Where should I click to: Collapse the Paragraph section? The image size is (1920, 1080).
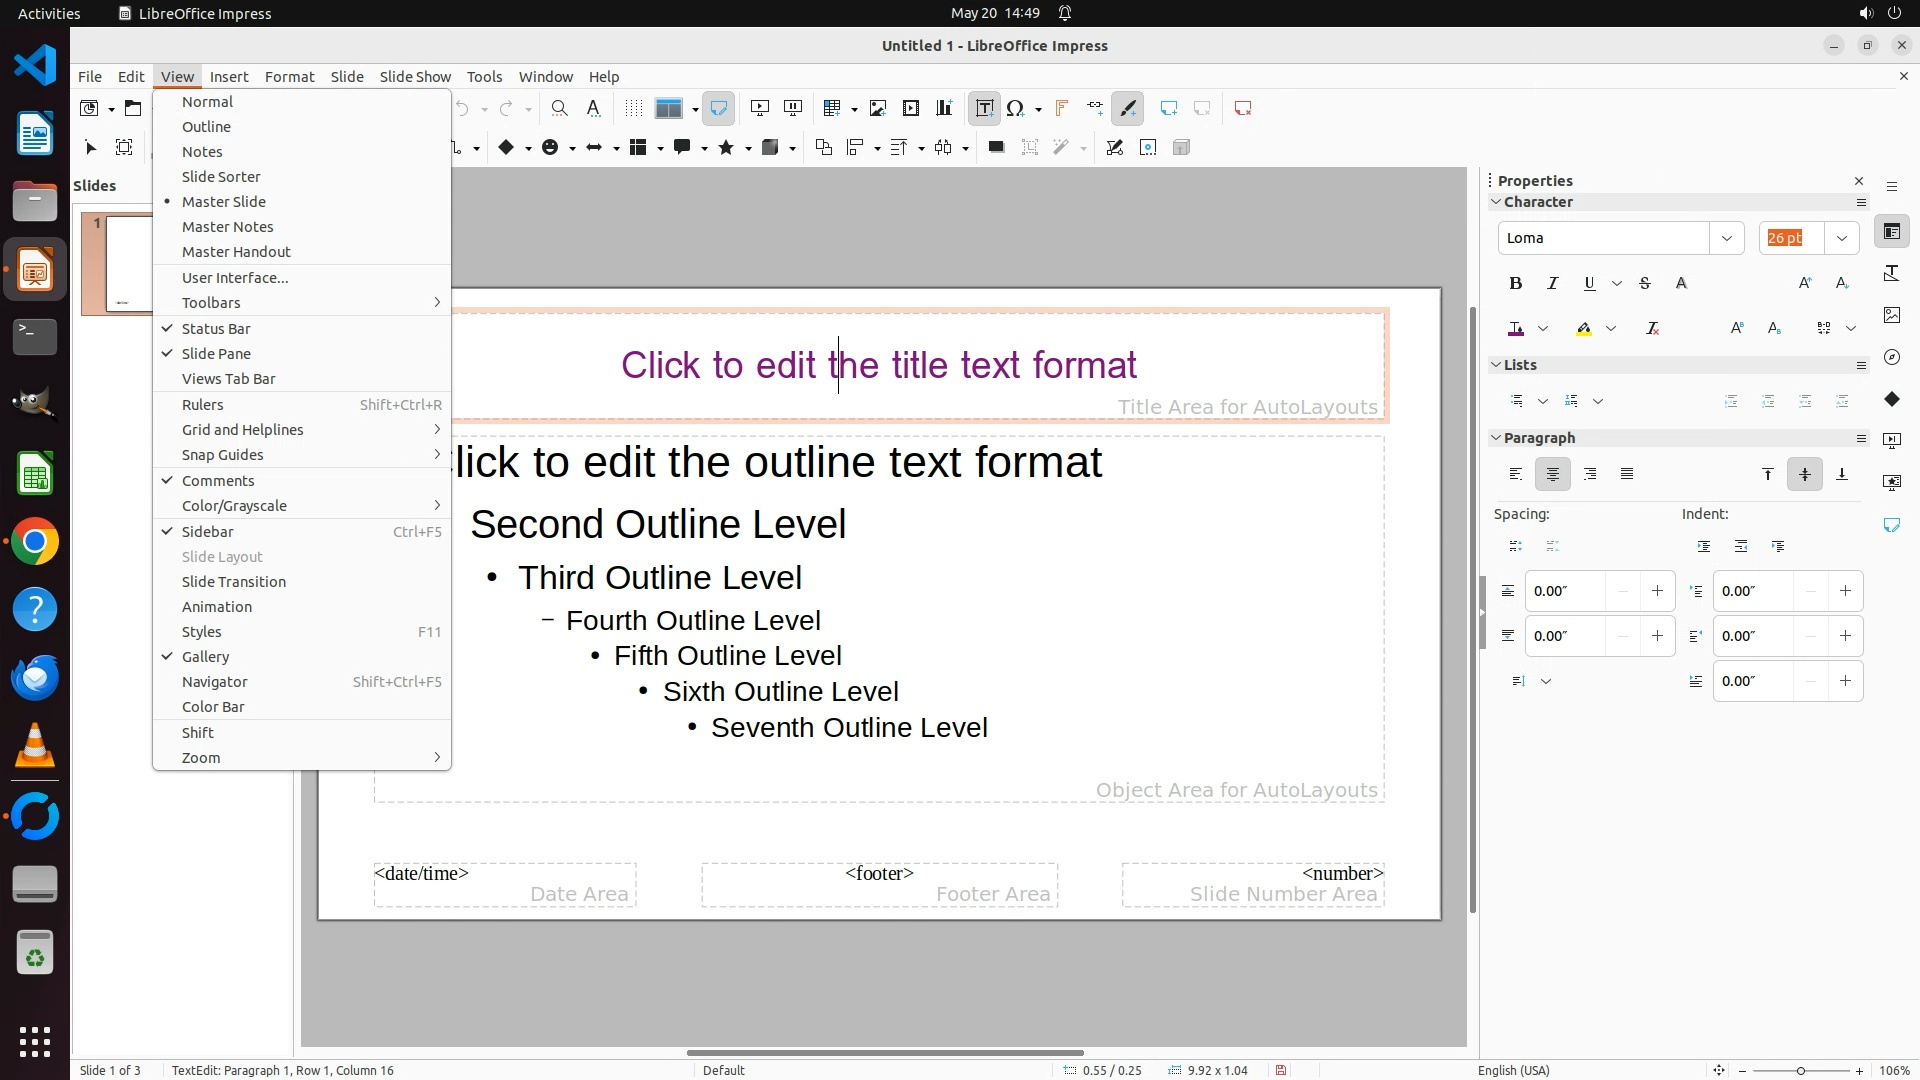pyautogui.click(x=1496, y=438)
